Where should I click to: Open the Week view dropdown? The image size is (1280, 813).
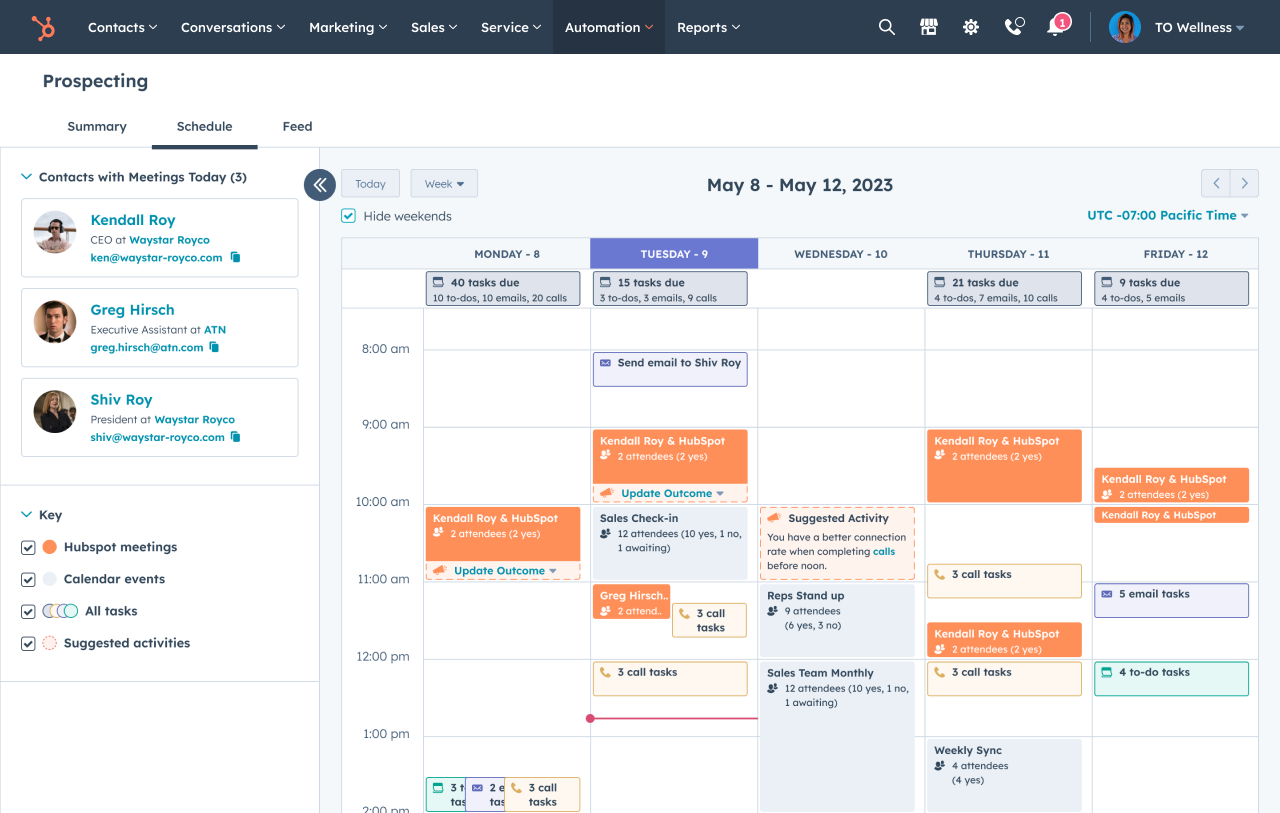pyautogui.click(x=443, y=183)
